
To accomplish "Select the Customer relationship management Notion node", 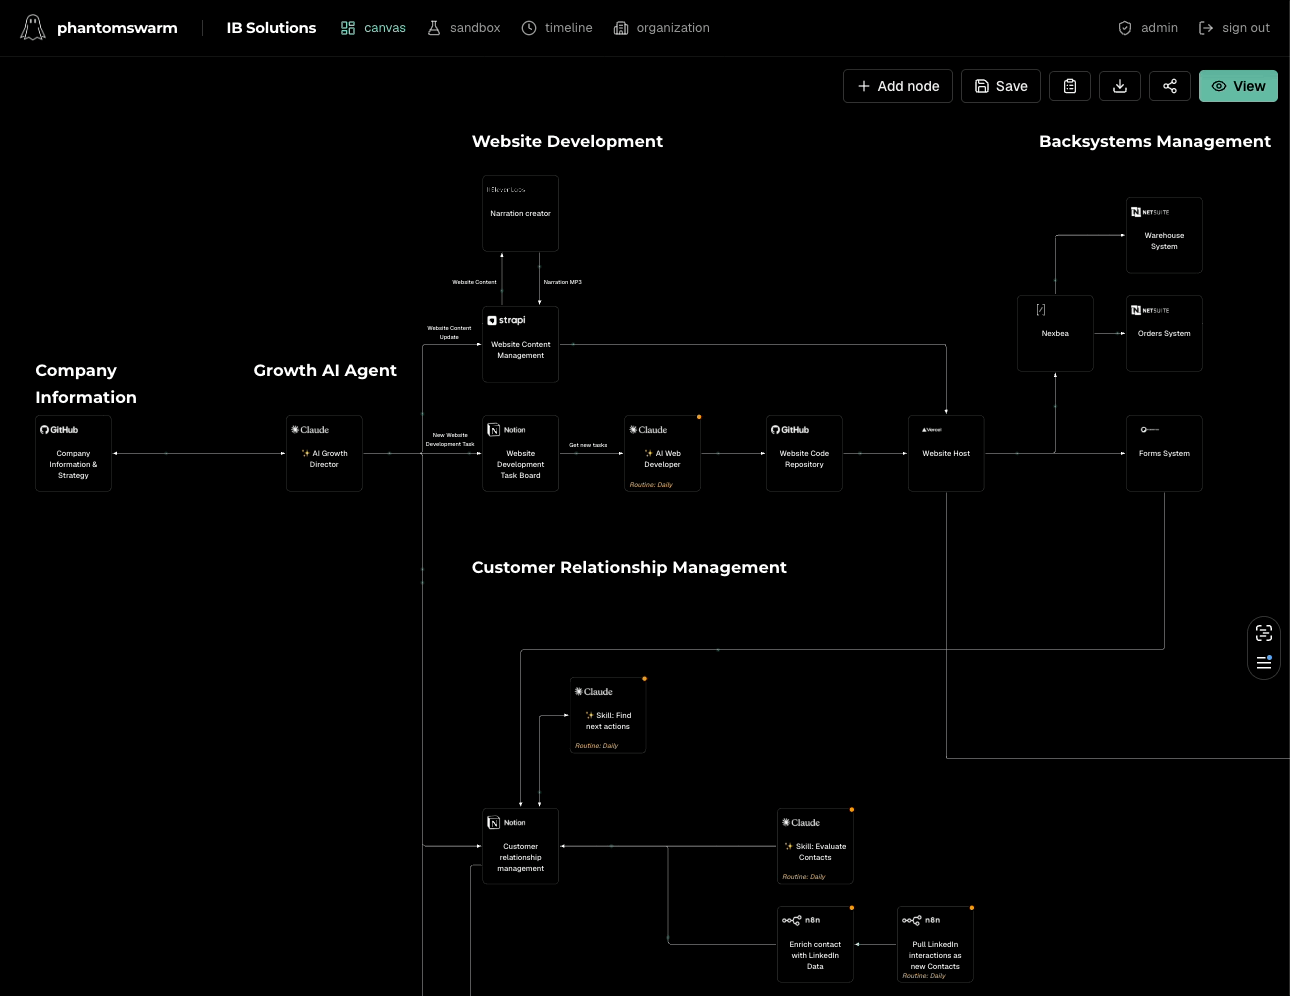I will coord(520,846).
